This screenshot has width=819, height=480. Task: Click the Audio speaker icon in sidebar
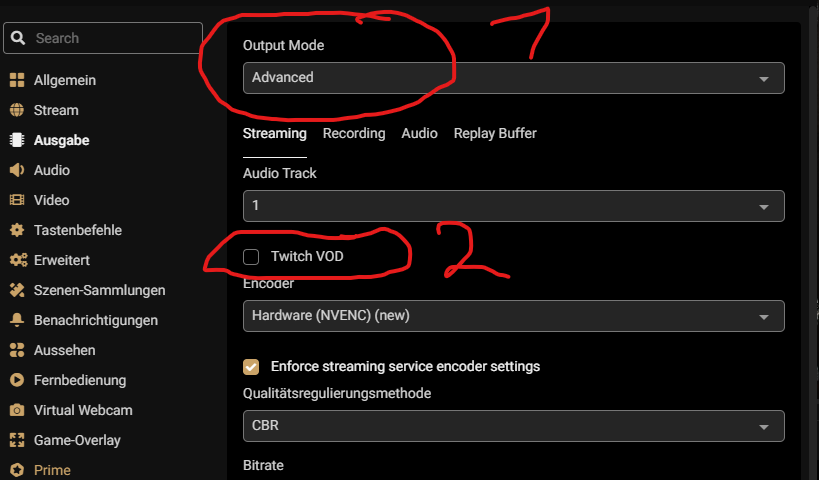pyautogui.click(x=16, y=170)
